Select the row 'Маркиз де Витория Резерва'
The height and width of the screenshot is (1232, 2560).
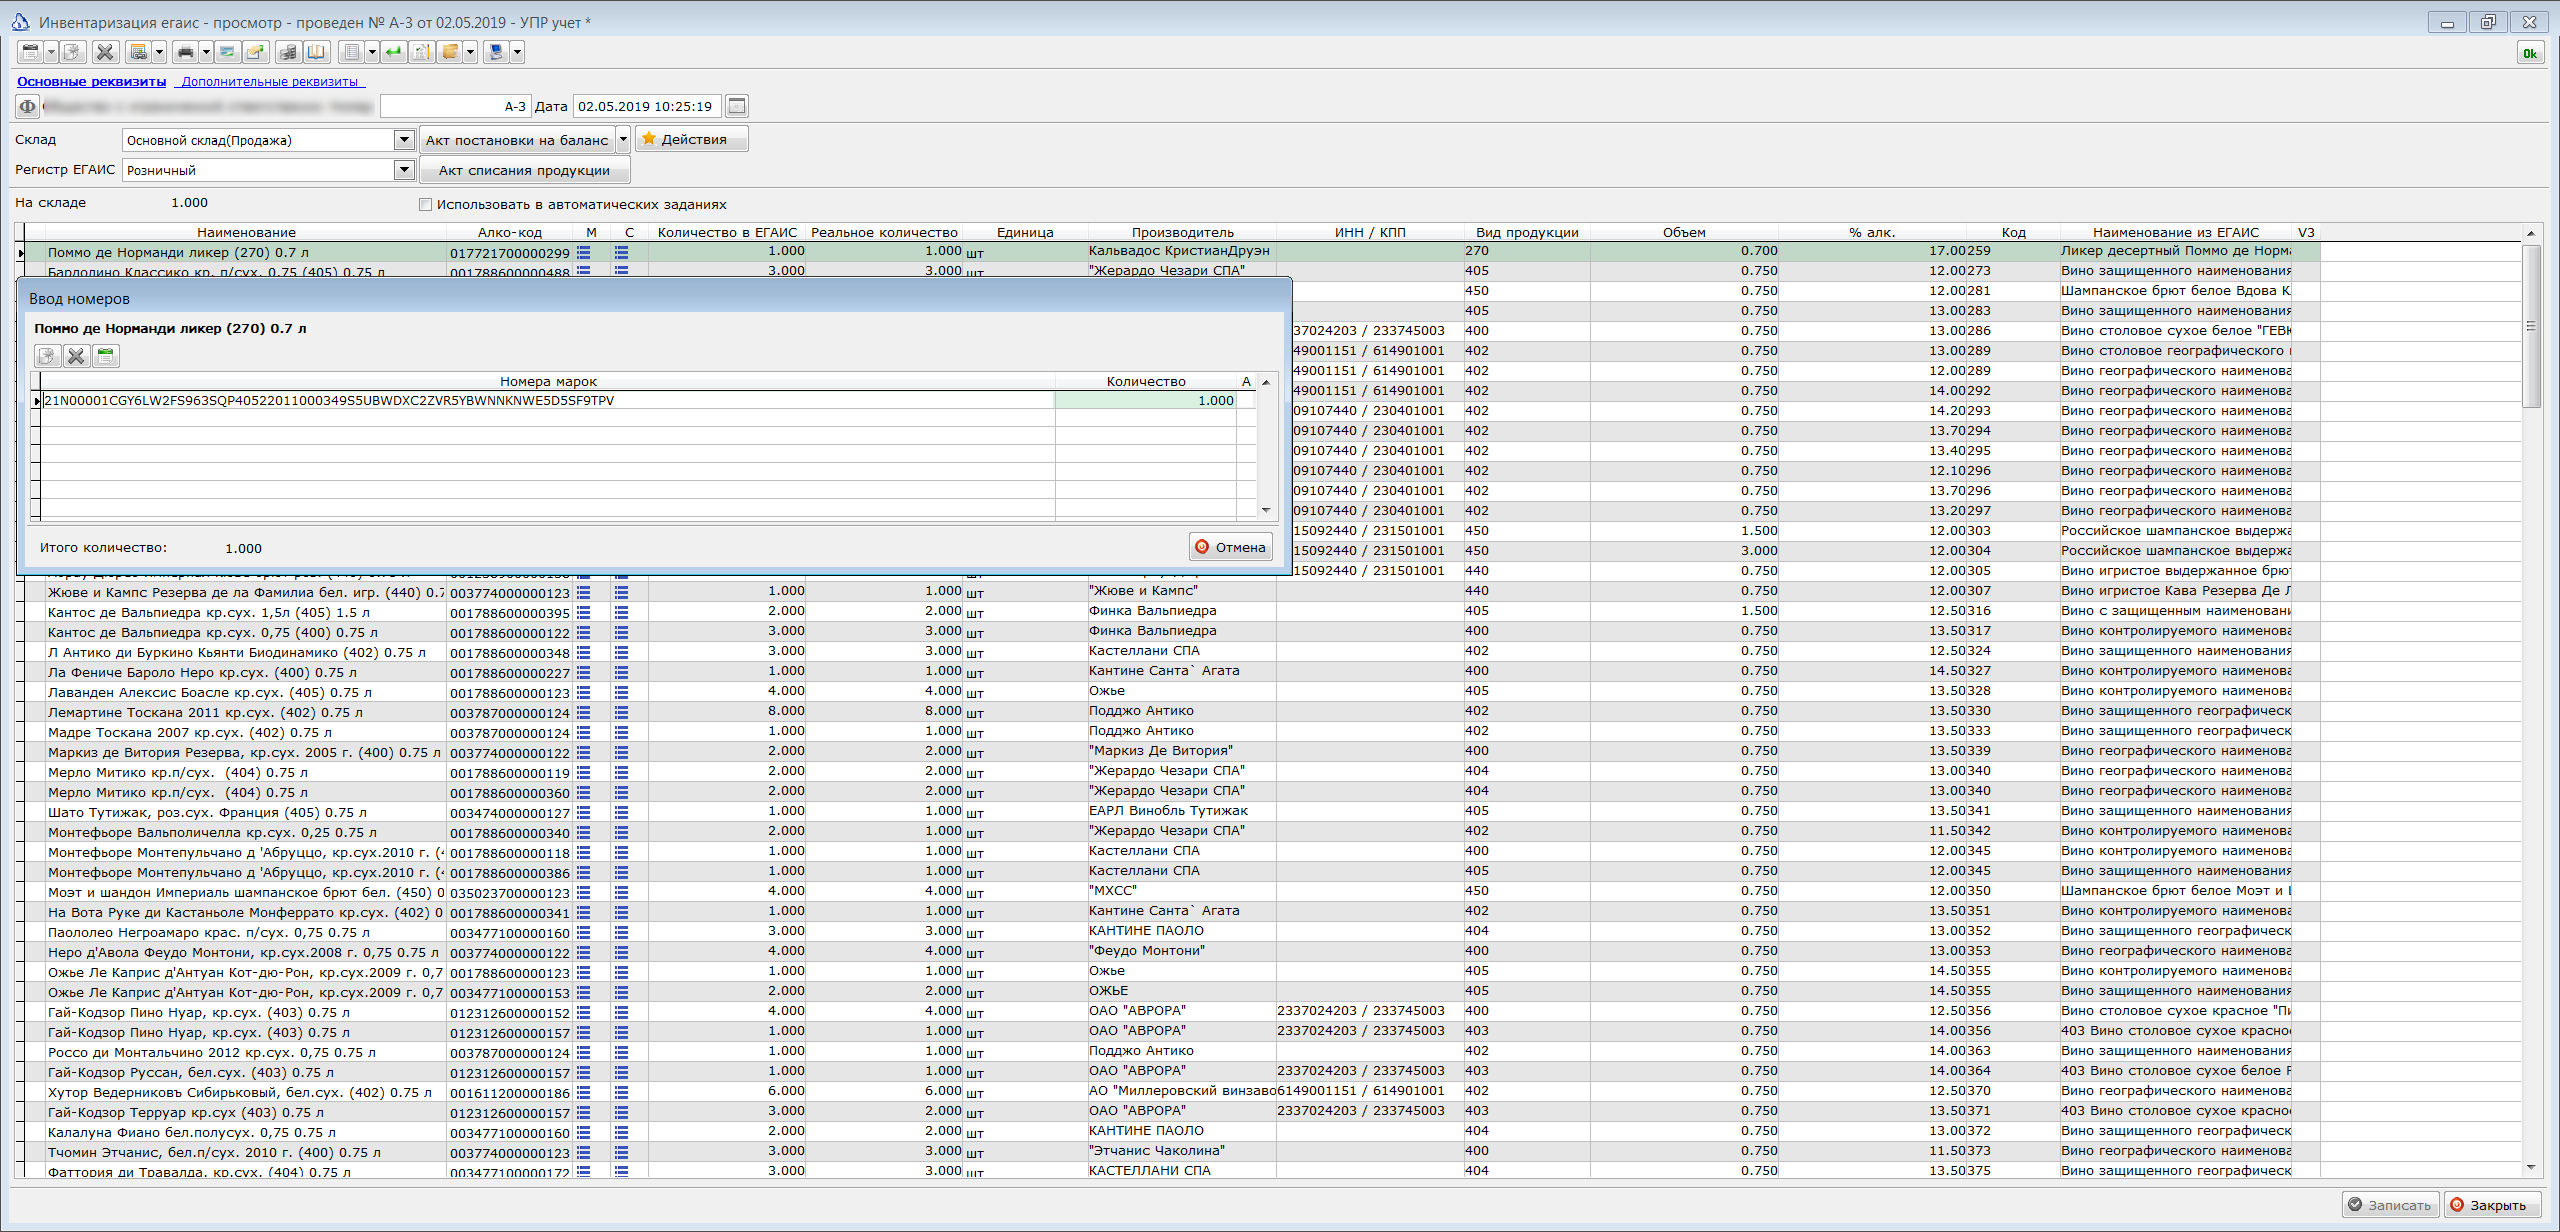(x=1170, y=751)
